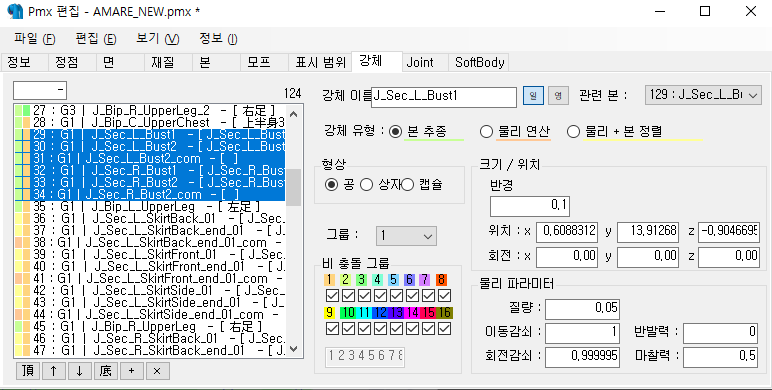Image resolution: width=772 pixels, height=390 pixels.
Task: Toggle non-collision checkbox for group 11
Action: [364, 329]
